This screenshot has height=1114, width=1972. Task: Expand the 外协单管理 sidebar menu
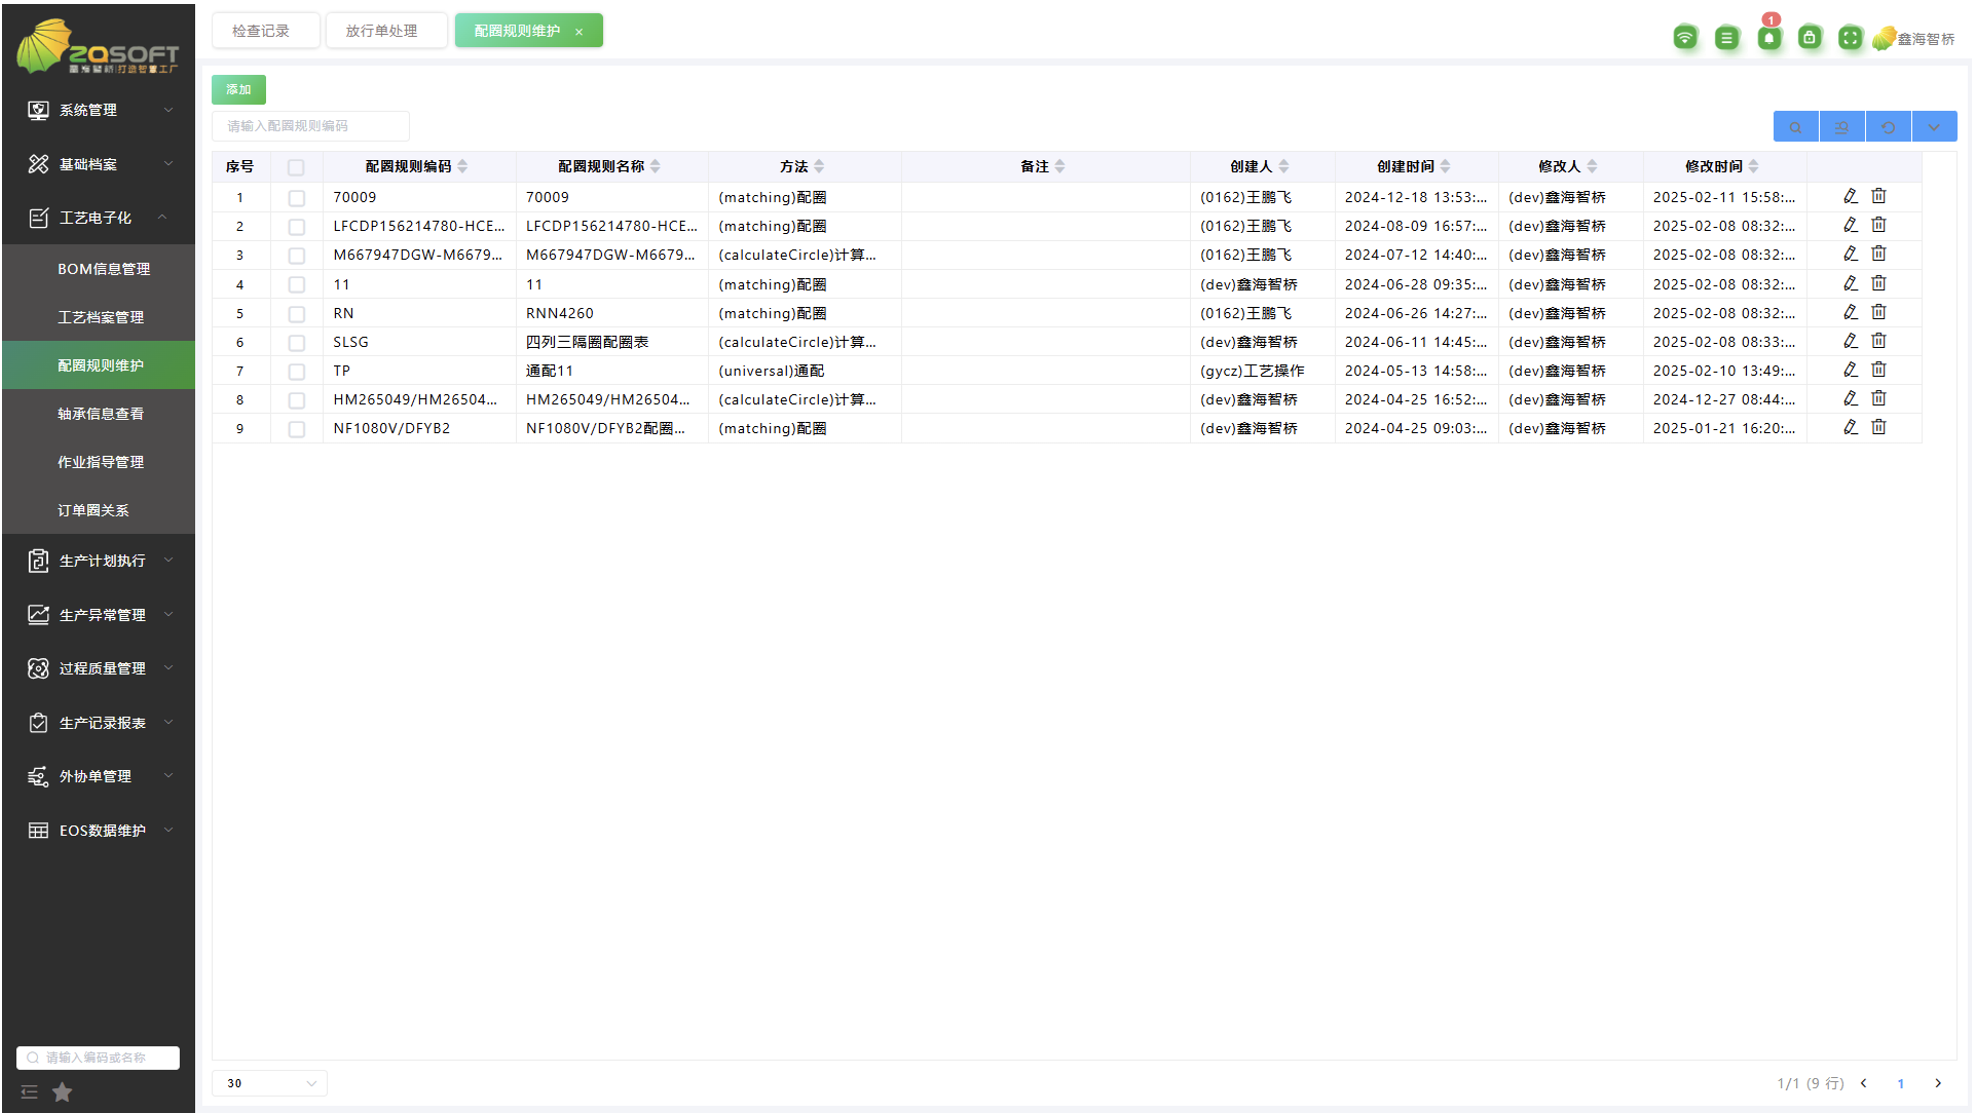(98, 776)
